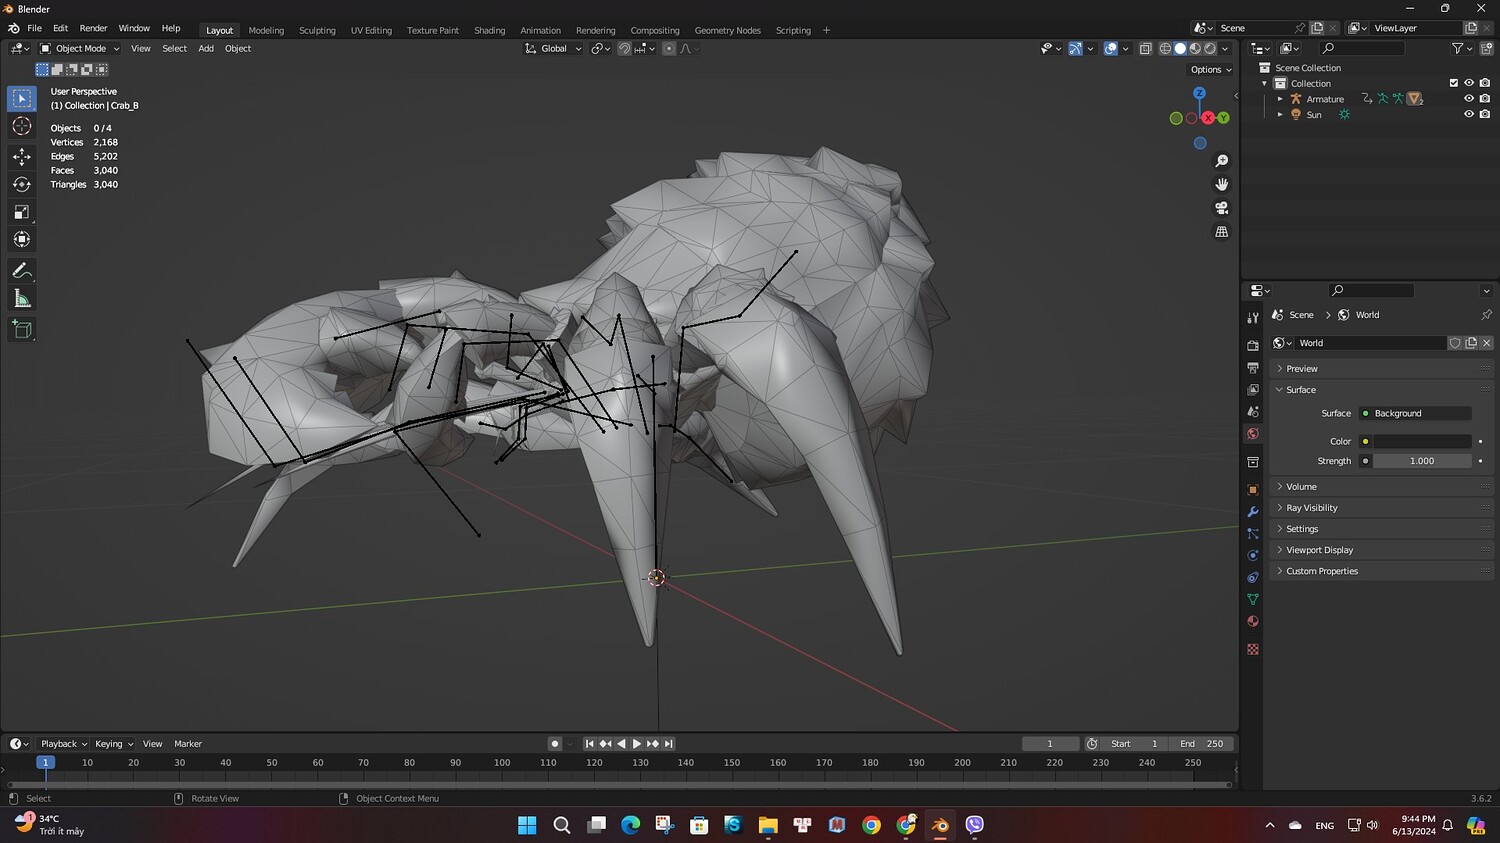Viewport: 1500px width, 843px height.
Task: Switch to the Sculpting workspace tab
Action: (317, 30)
